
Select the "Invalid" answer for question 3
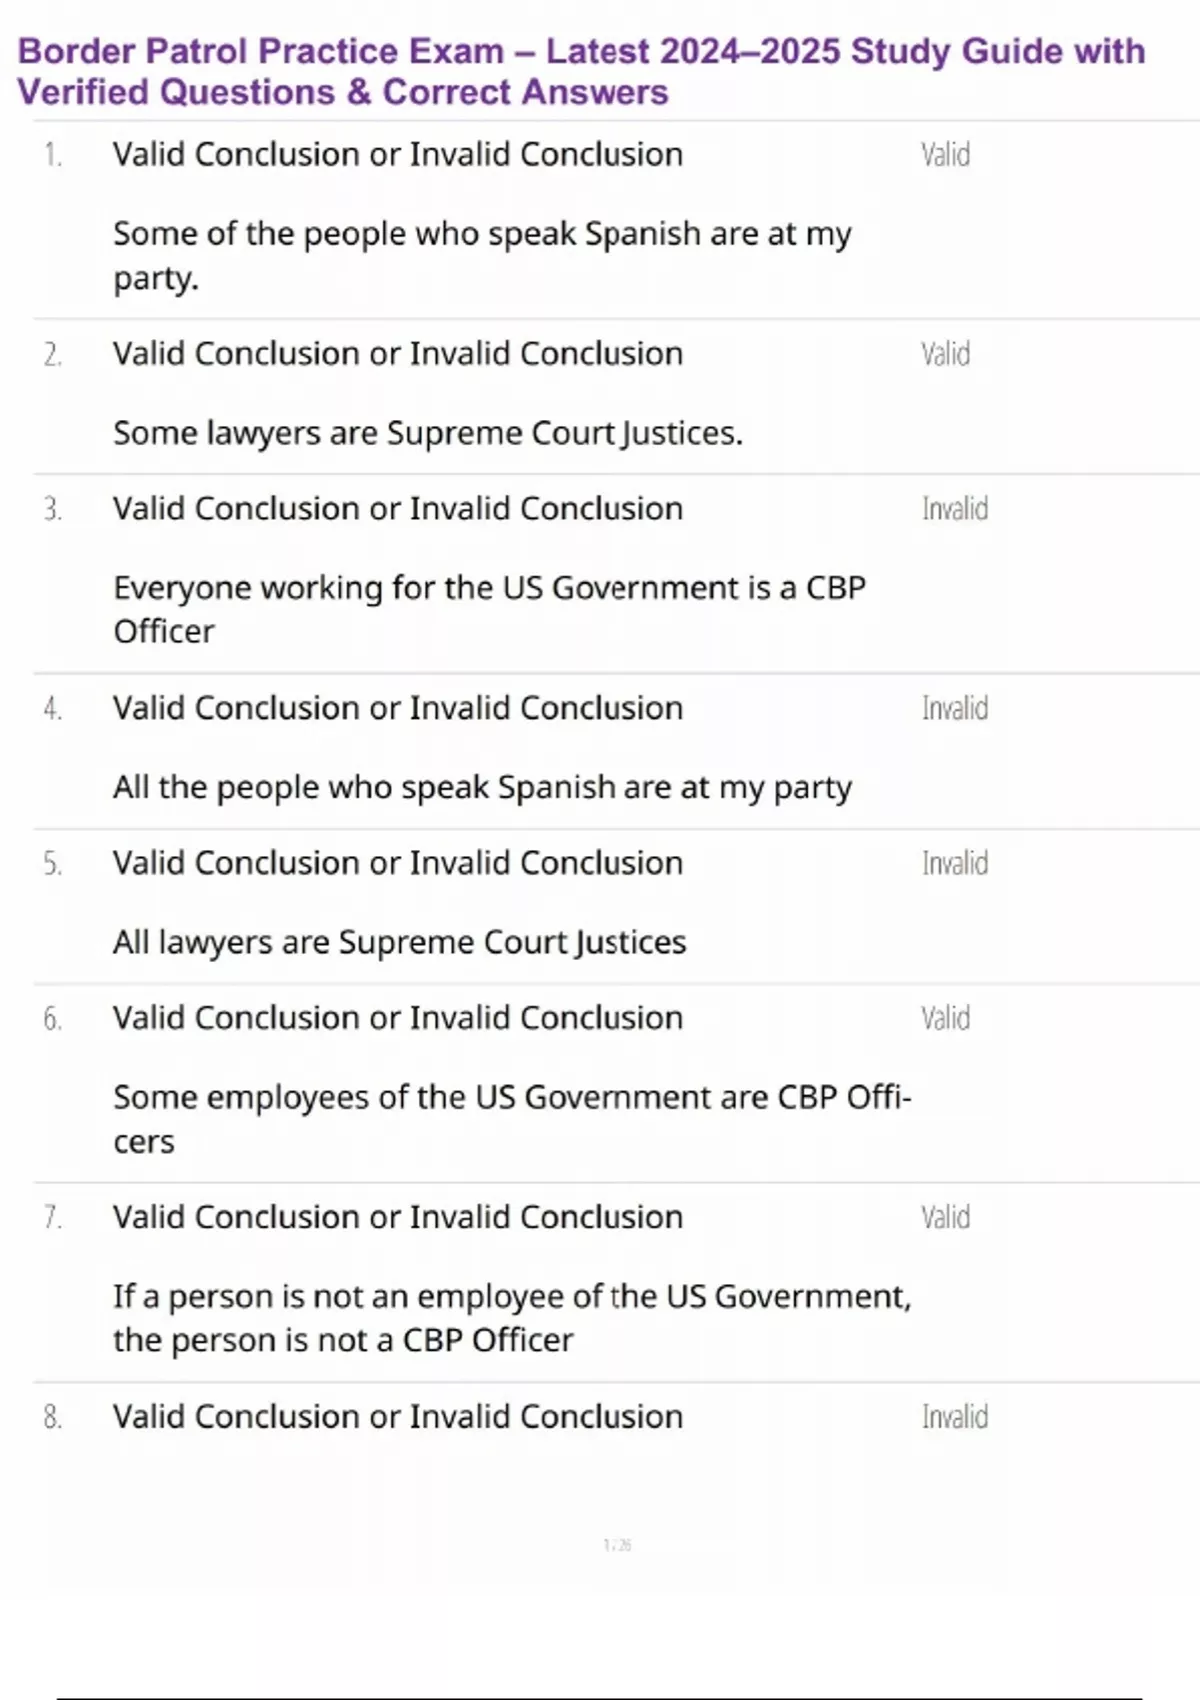click(x=954, y=509)
